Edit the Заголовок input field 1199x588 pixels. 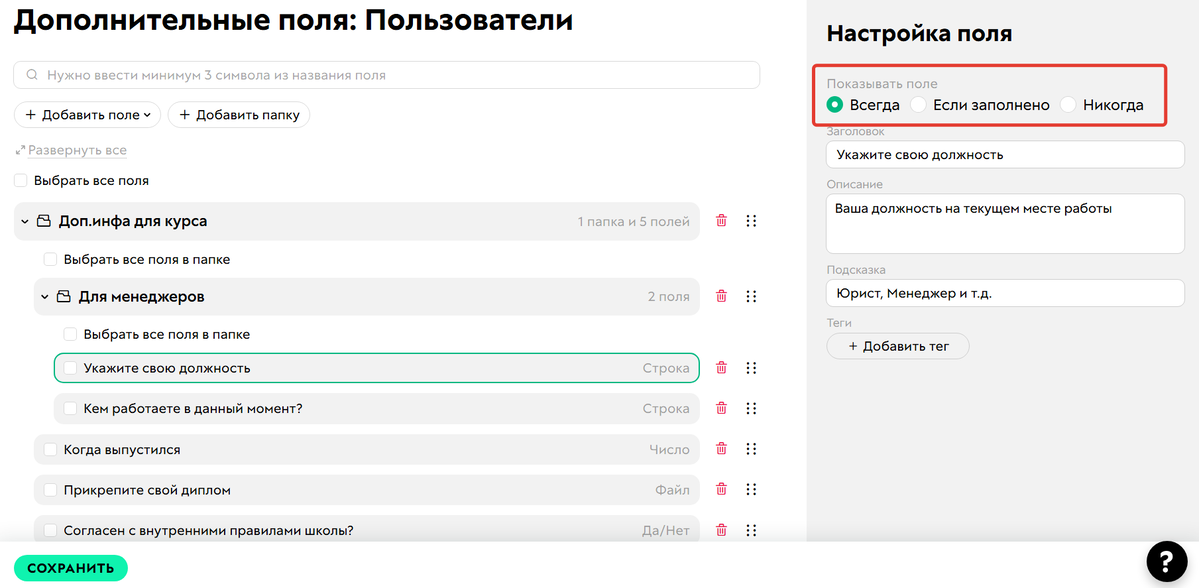[1005, 154]
